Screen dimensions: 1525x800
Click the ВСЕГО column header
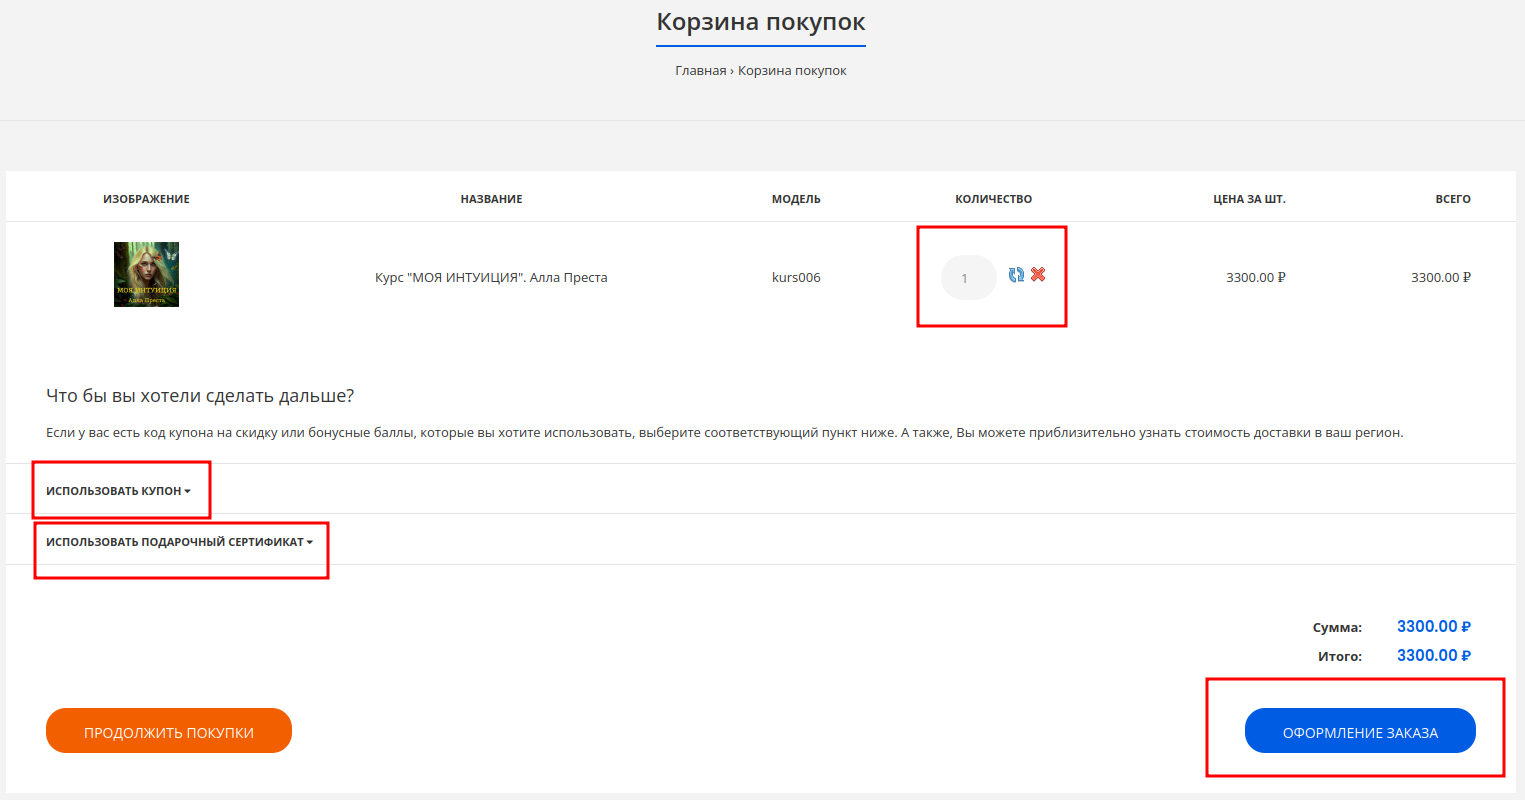(x=1452, y=199)
